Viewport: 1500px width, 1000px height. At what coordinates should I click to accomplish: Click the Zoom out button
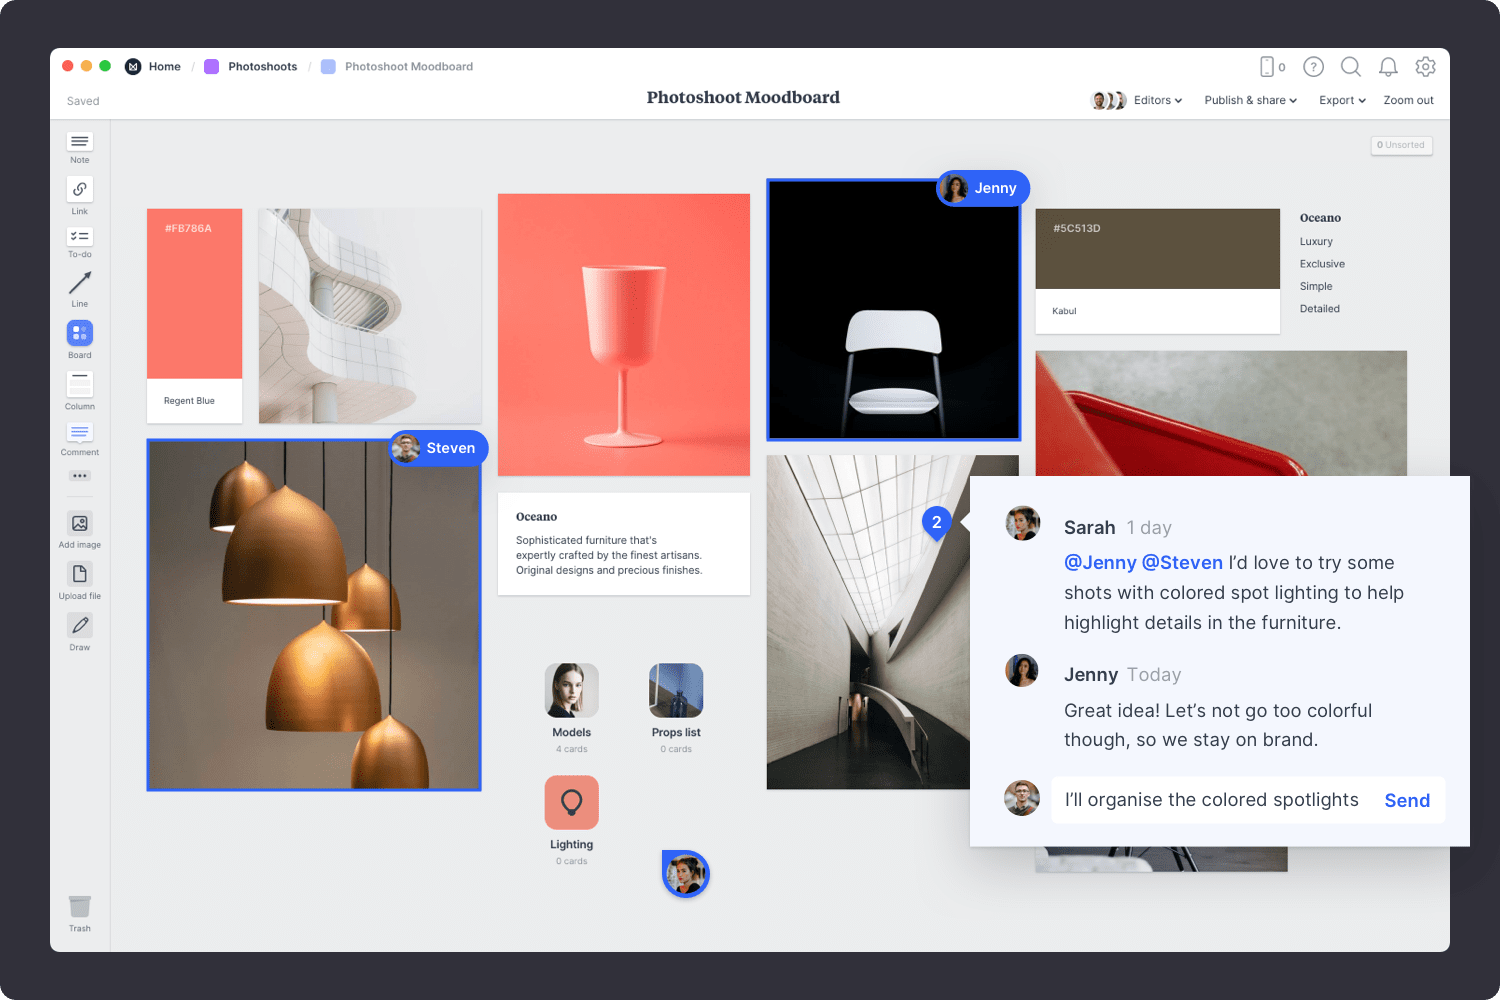pos(1408,101)
